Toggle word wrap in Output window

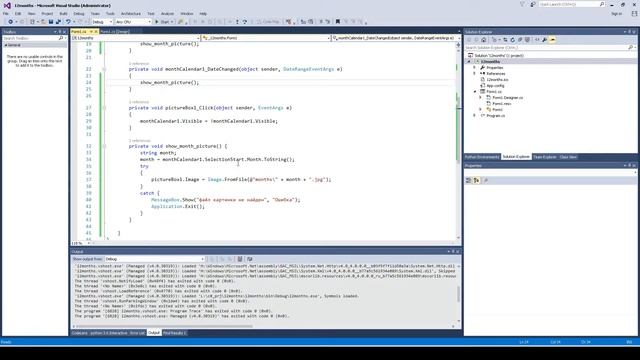(250, 259)
